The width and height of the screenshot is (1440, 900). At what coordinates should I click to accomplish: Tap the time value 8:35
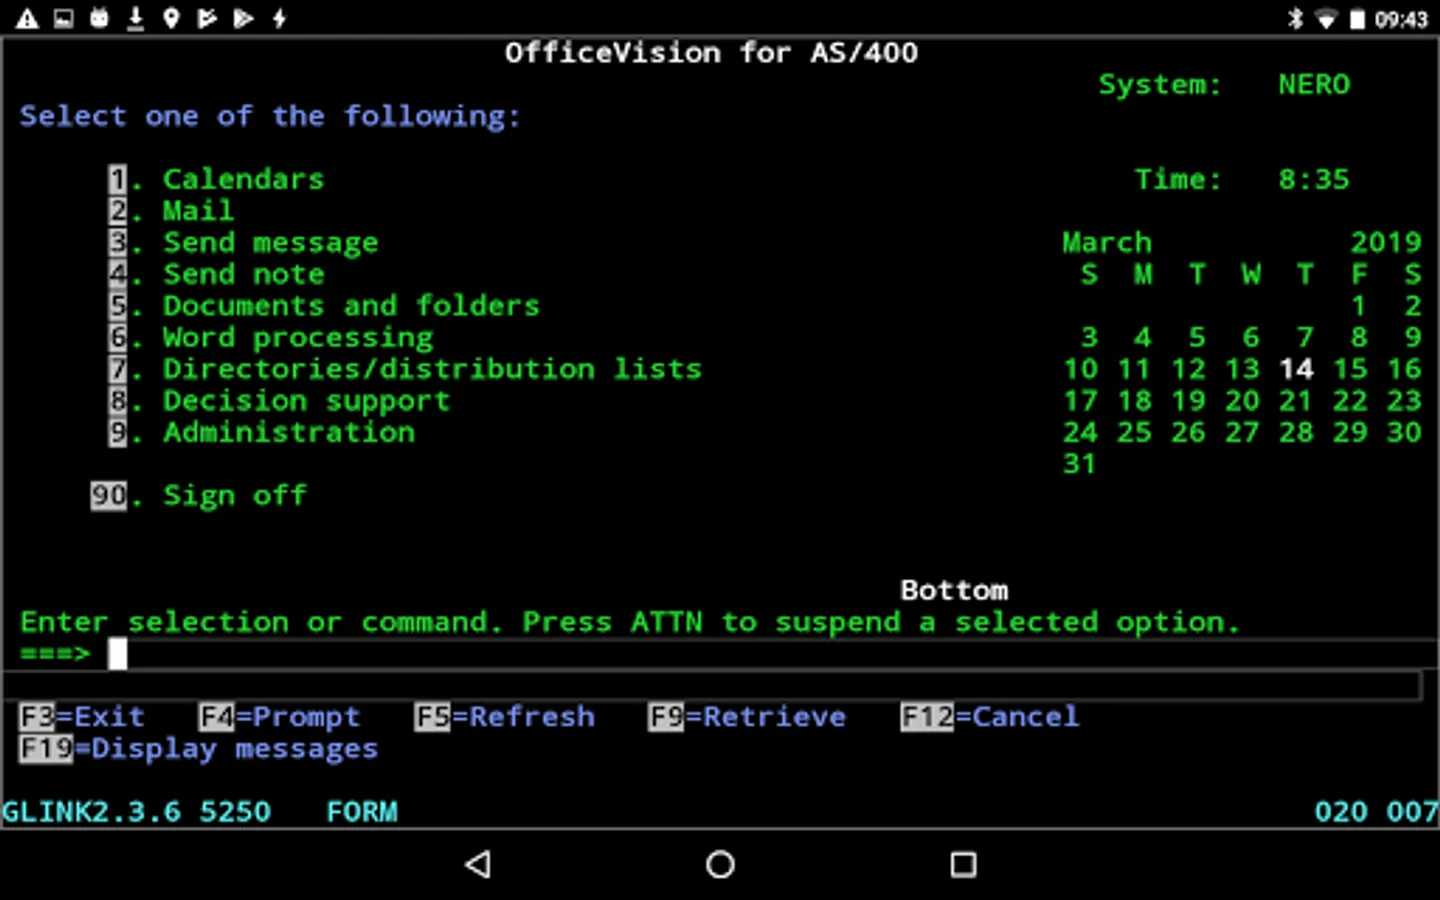[x=1314, y=179]
